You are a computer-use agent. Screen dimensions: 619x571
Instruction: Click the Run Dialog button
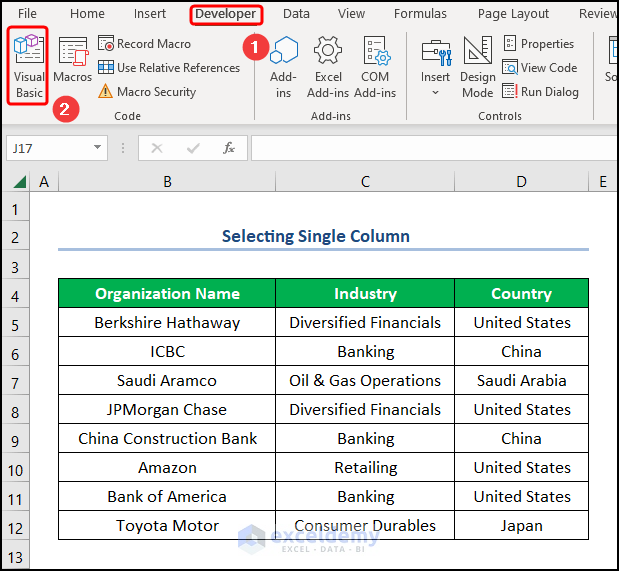coord(540,92)
